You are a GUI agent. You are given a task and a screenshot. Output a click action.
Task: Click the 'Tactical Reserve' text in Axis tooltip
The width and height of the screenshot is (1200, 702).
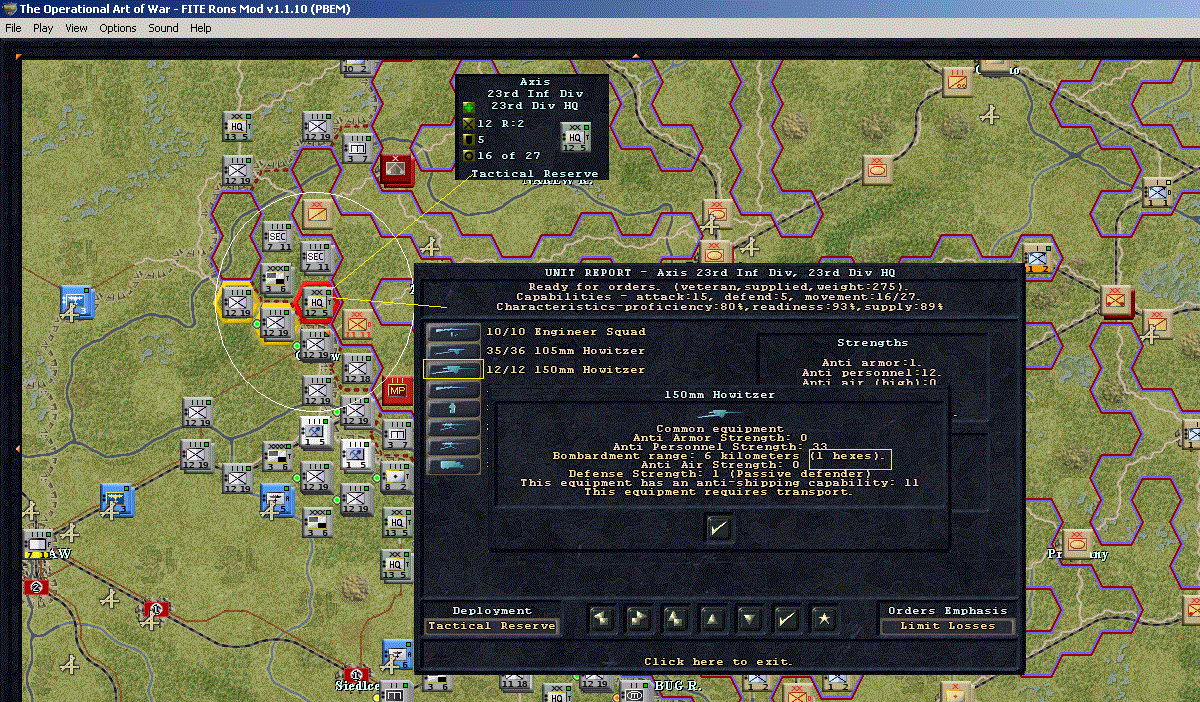click(x=534, y=174)
